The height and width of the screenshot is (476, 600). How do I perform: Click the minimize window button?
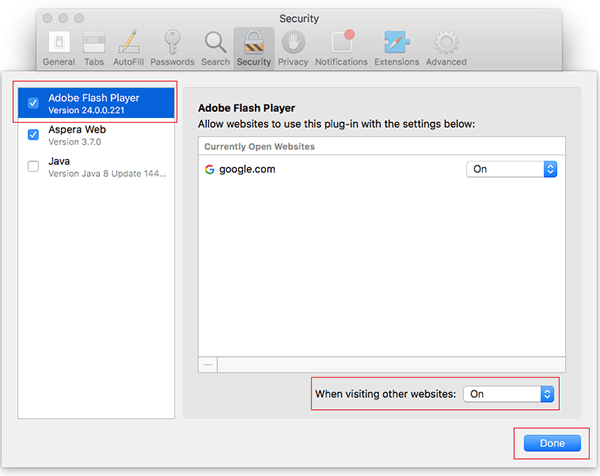pos(63,18)
